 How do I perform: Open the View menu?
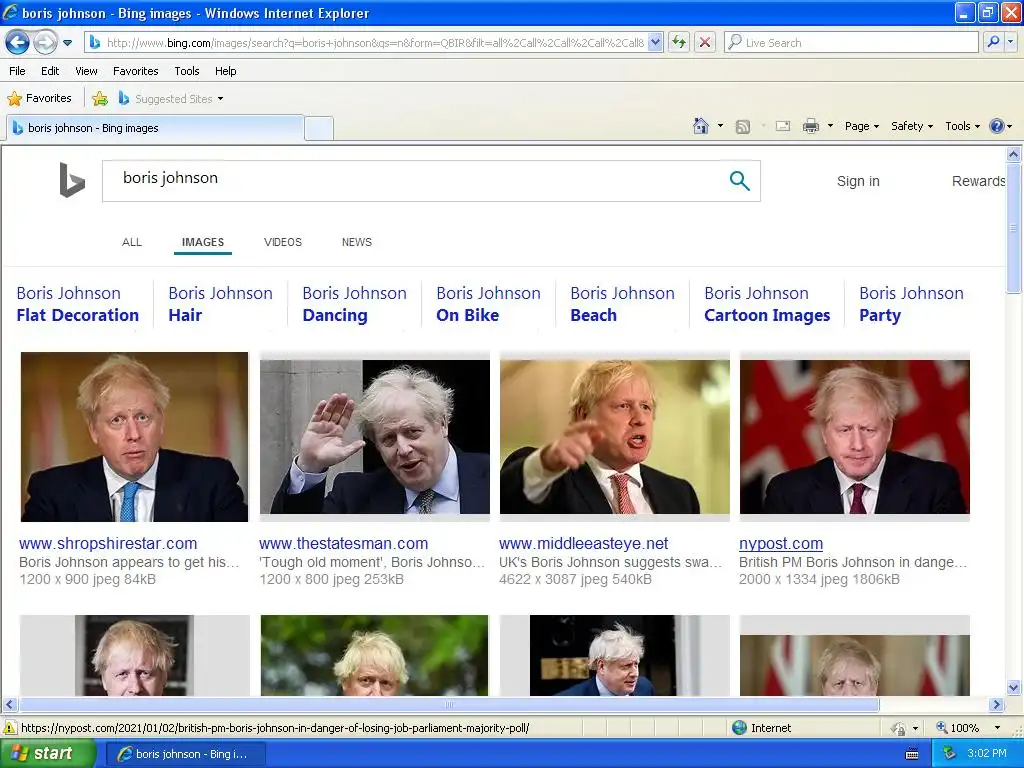click(86, 71)
